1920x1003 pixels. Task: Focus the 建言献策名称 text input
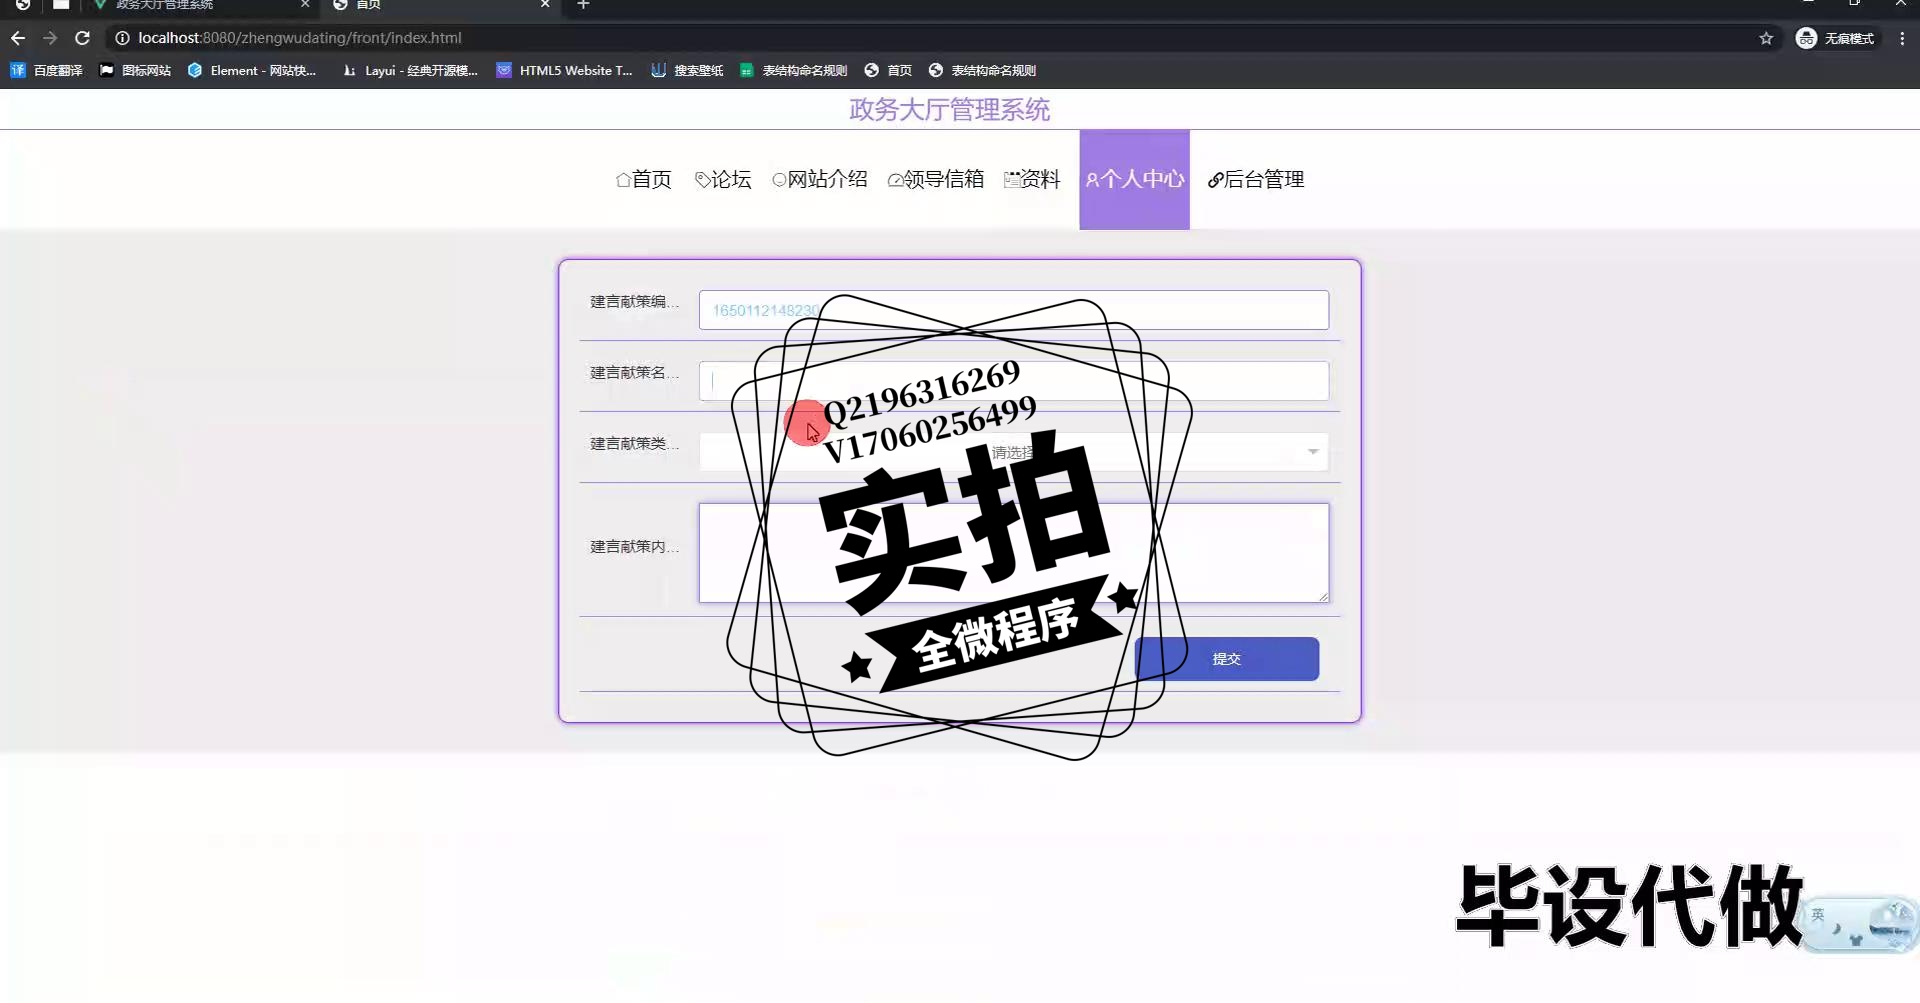coord(1013,381)
